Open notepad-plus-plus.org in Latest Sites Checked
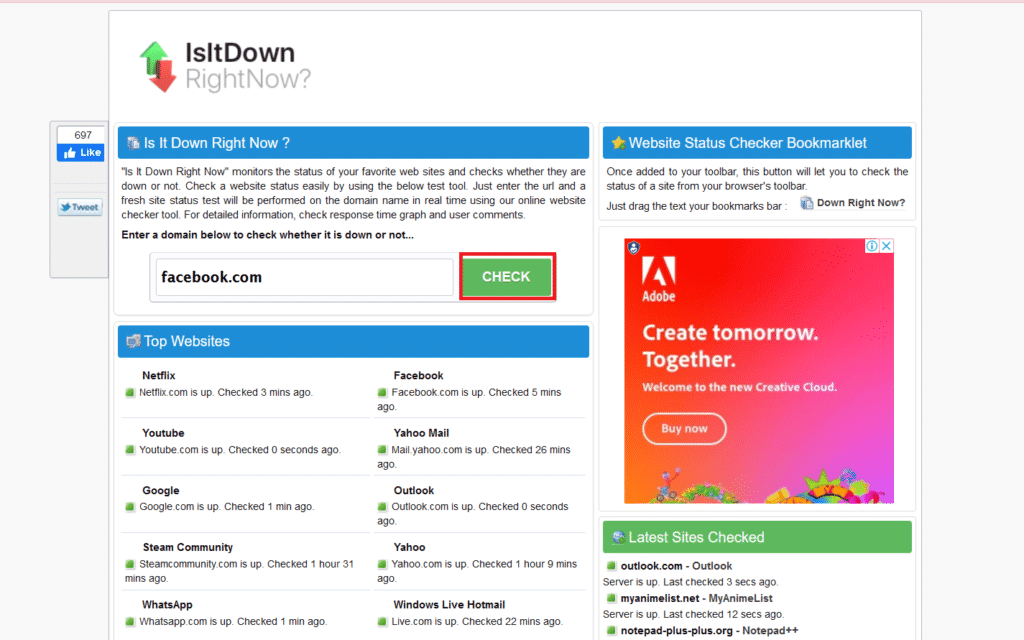 tap(677, 631)
